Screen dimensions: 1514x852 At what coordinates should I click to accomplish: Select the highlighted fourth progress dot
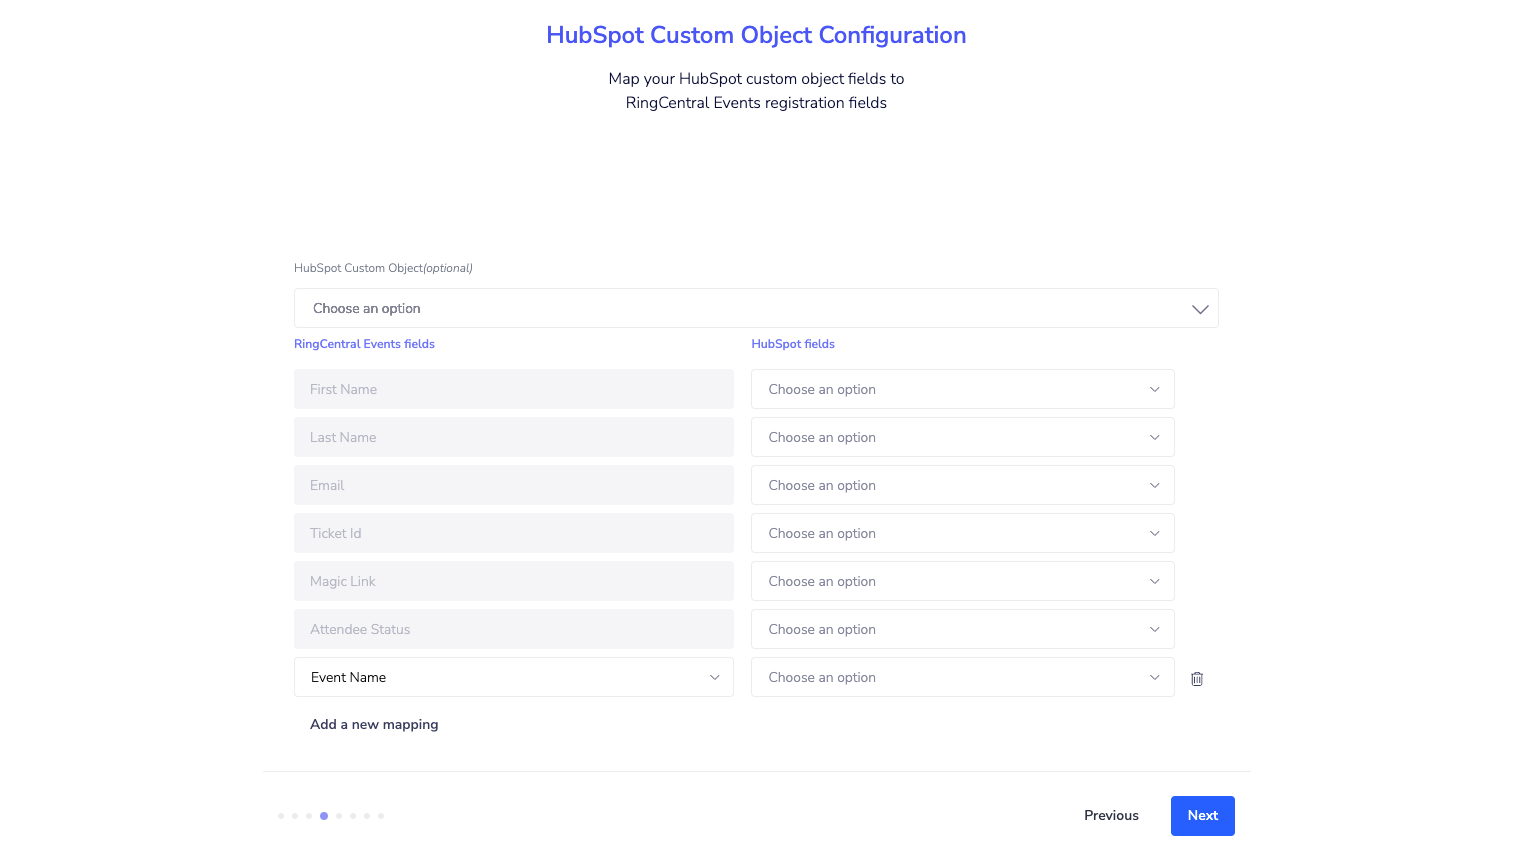(x=324, y=816)
